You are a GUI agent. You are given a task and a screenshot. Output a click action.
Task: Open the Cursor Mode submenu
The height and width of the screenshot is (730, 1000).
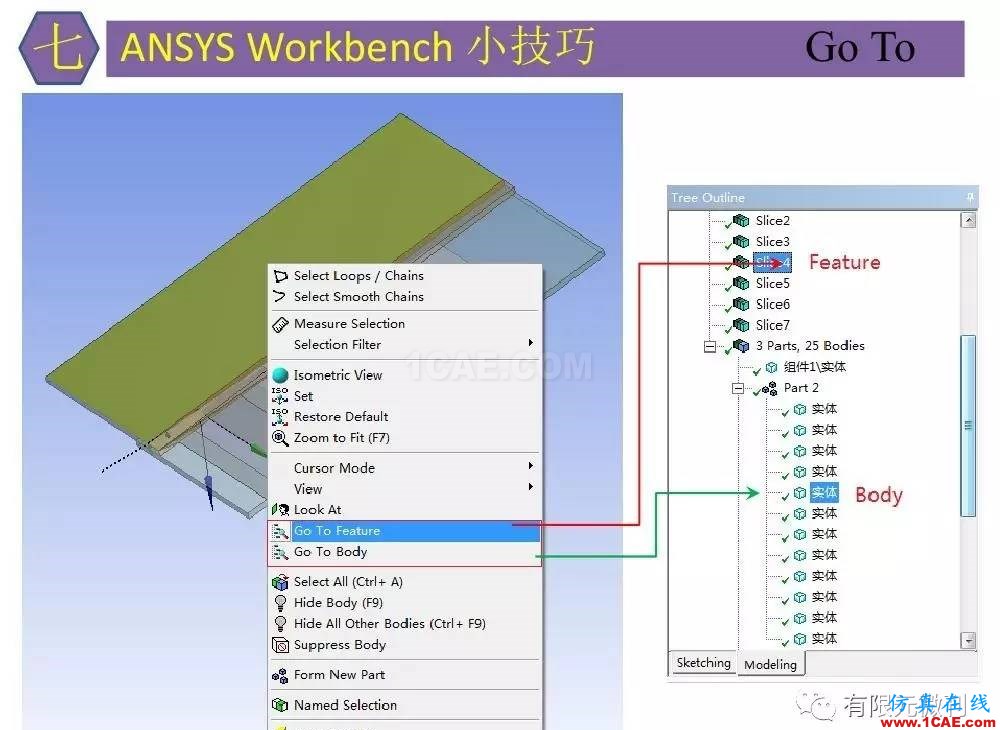click(x=404, y=467)
